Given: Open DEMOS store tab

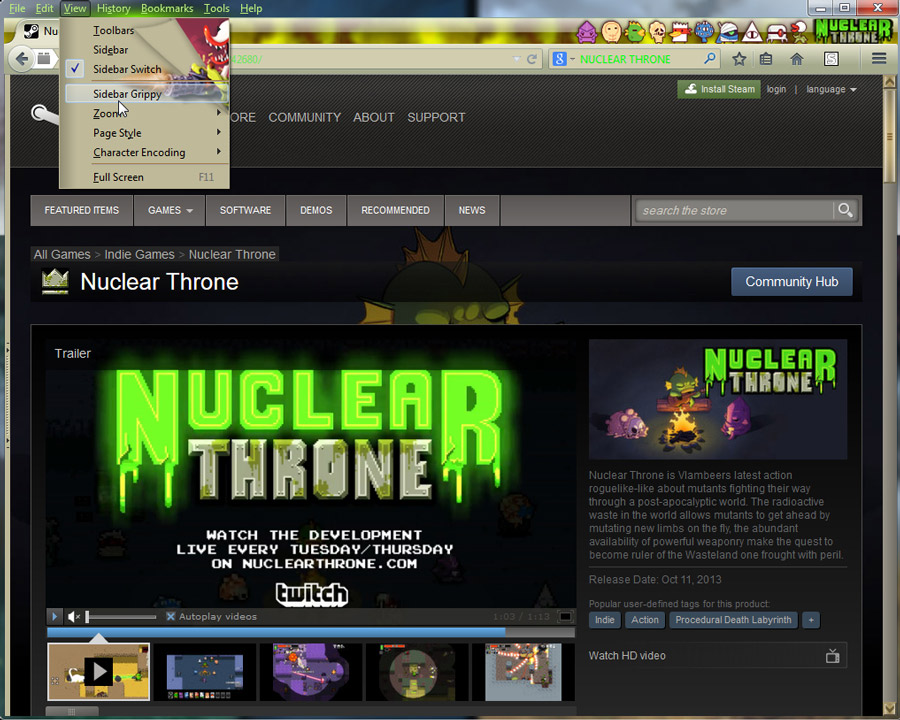Looking at the screenshot, I should [x=316, y=210].
